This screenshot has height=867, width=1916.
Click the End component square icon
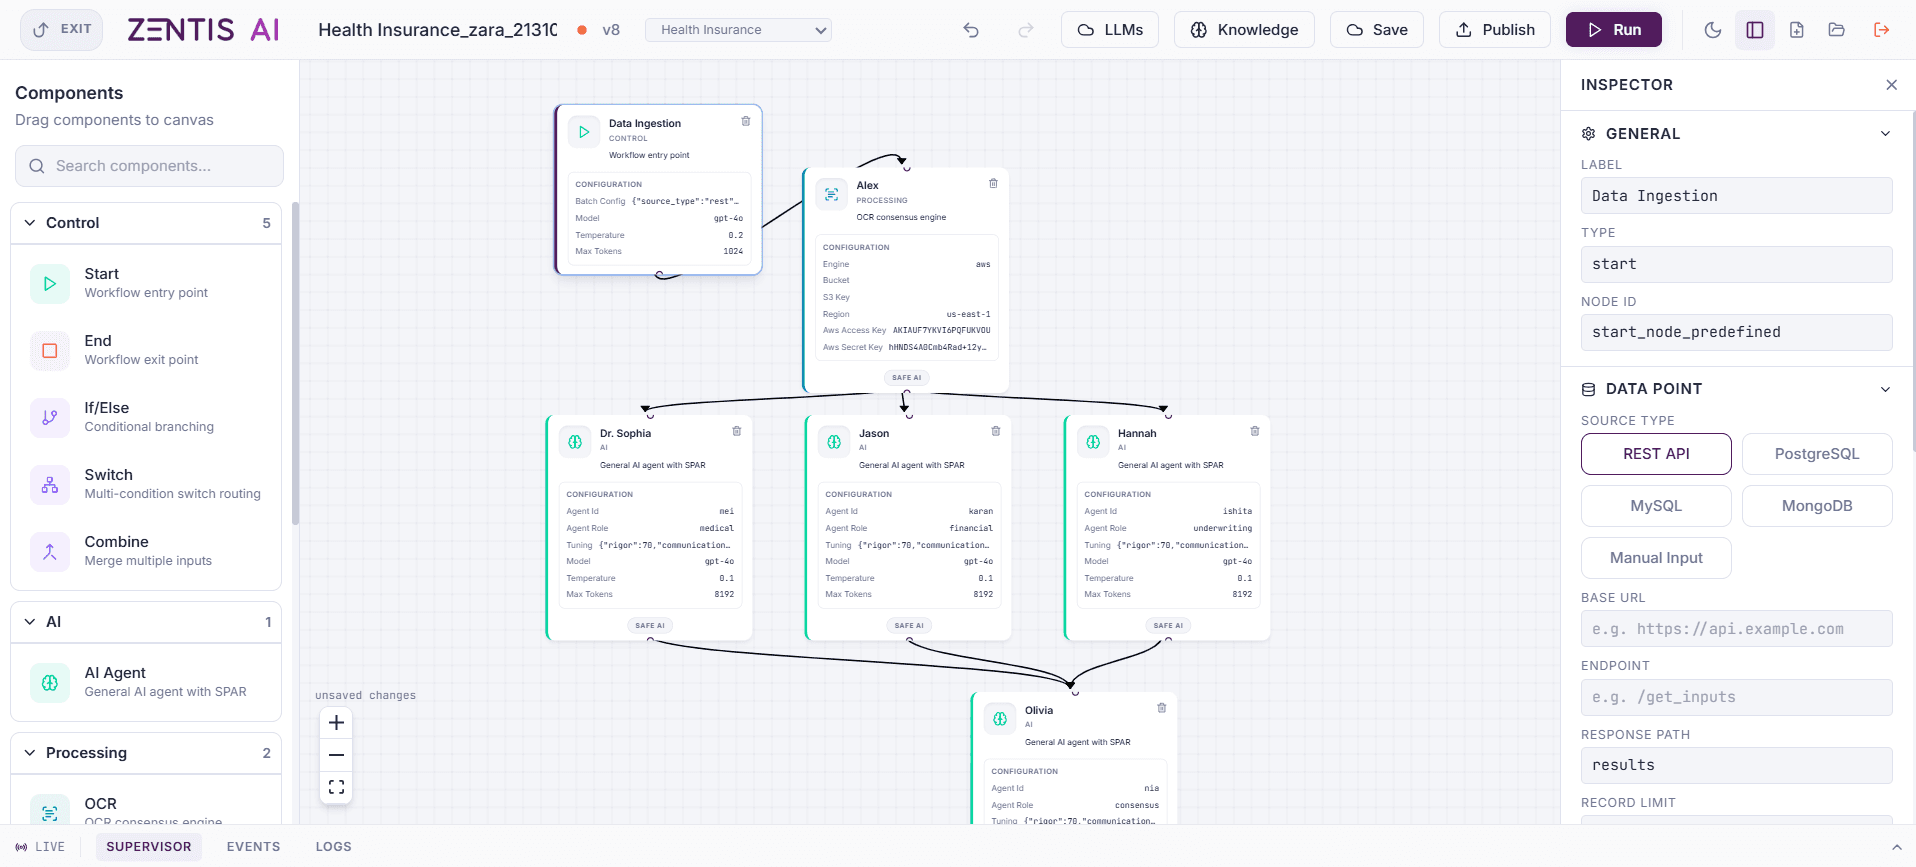[50, 351]
